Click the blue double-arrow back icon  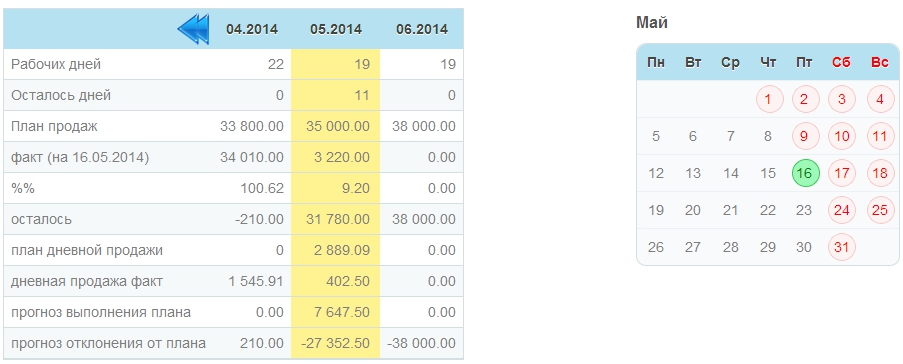pyautogui.click(x=193, y=29)
